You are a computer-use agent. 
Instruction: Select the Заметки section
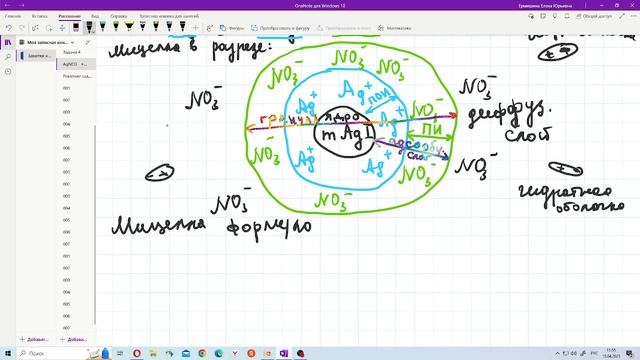[36, 56]
